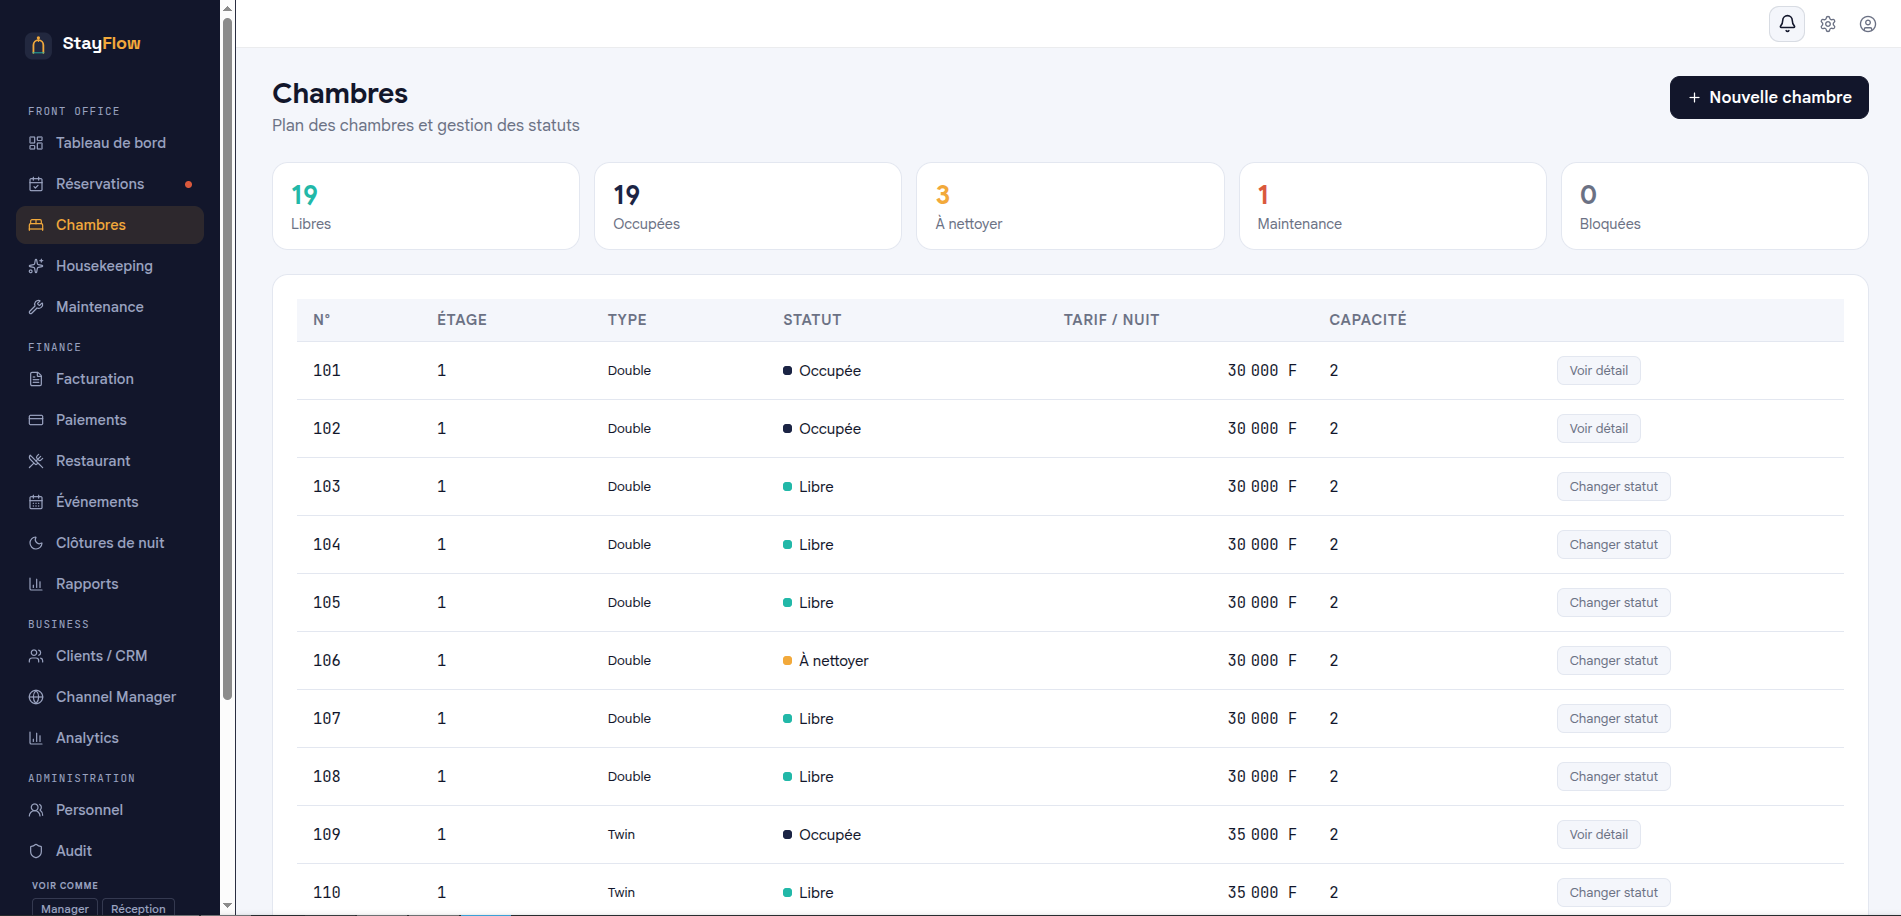Open settings gear icon
Viewport: 1901px width, 916px height.
1828,24
